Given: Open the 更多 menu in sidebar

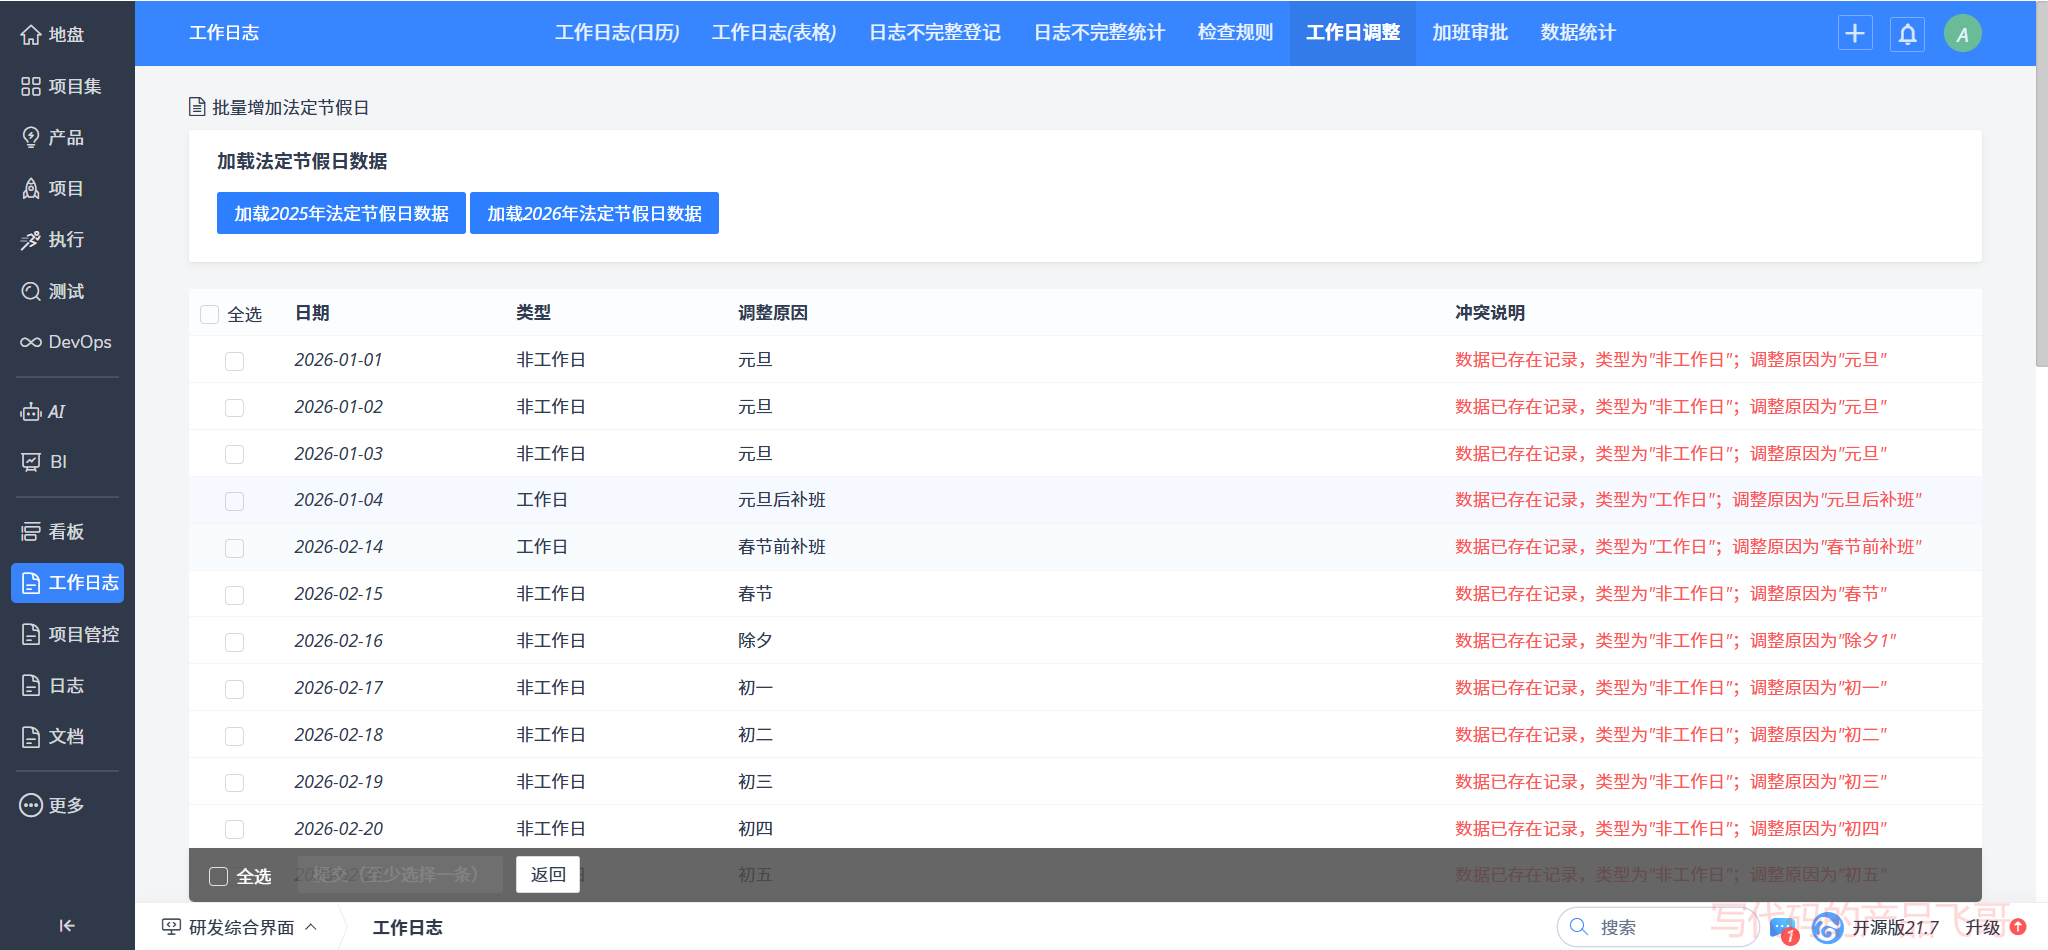Looking at the screenshot, I should pos(60,805).
